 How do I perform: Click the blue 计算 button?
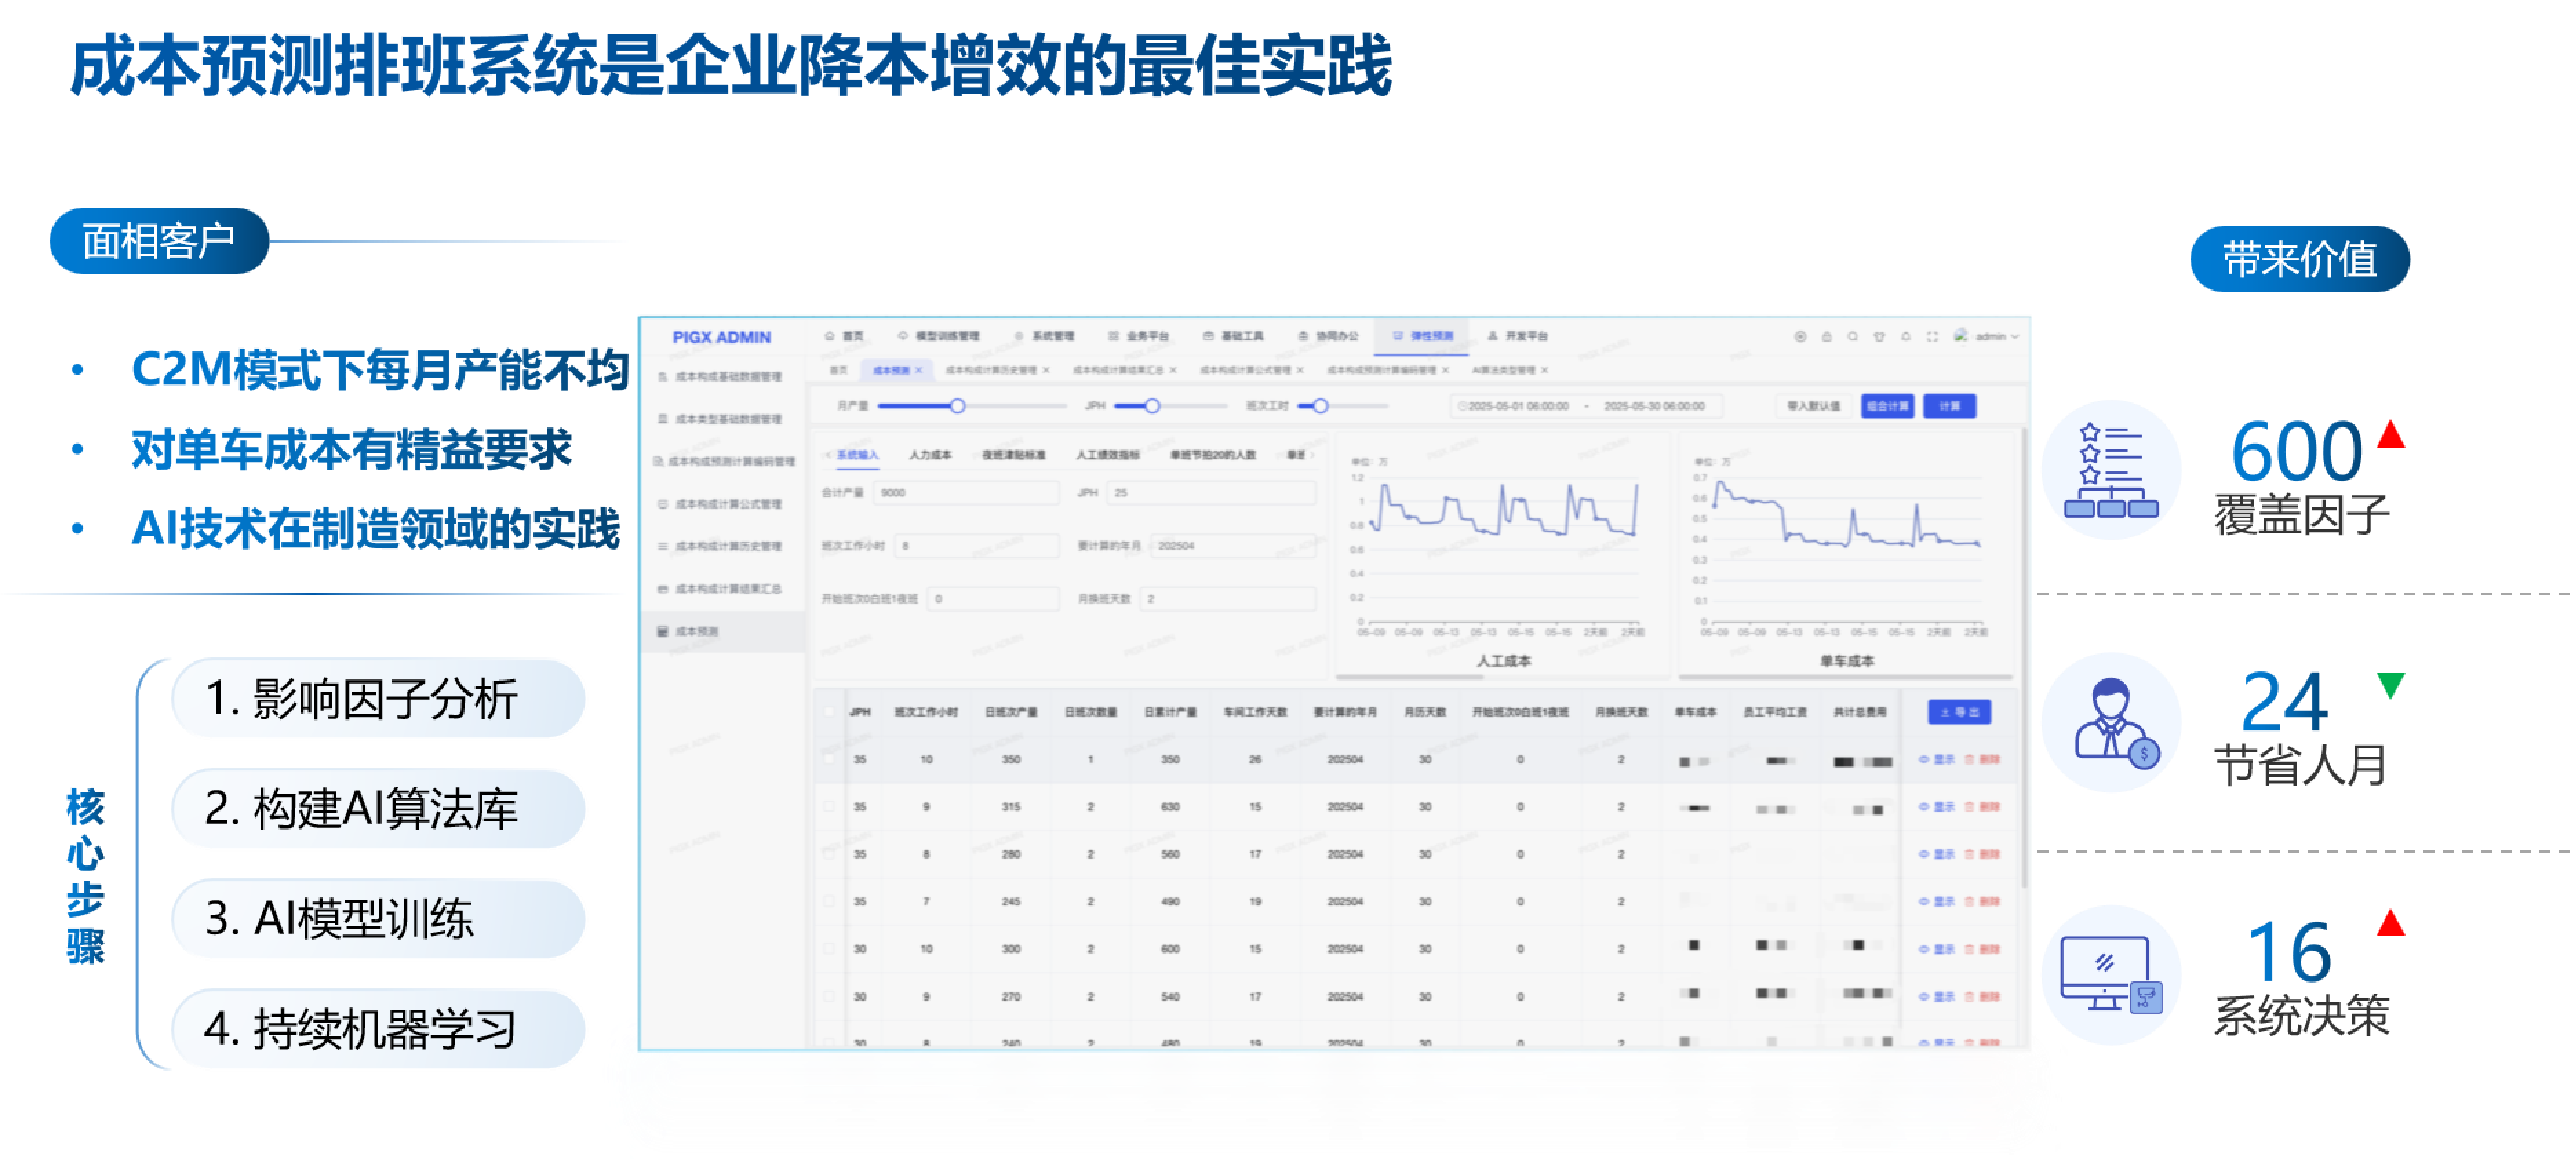[1949, 406]
